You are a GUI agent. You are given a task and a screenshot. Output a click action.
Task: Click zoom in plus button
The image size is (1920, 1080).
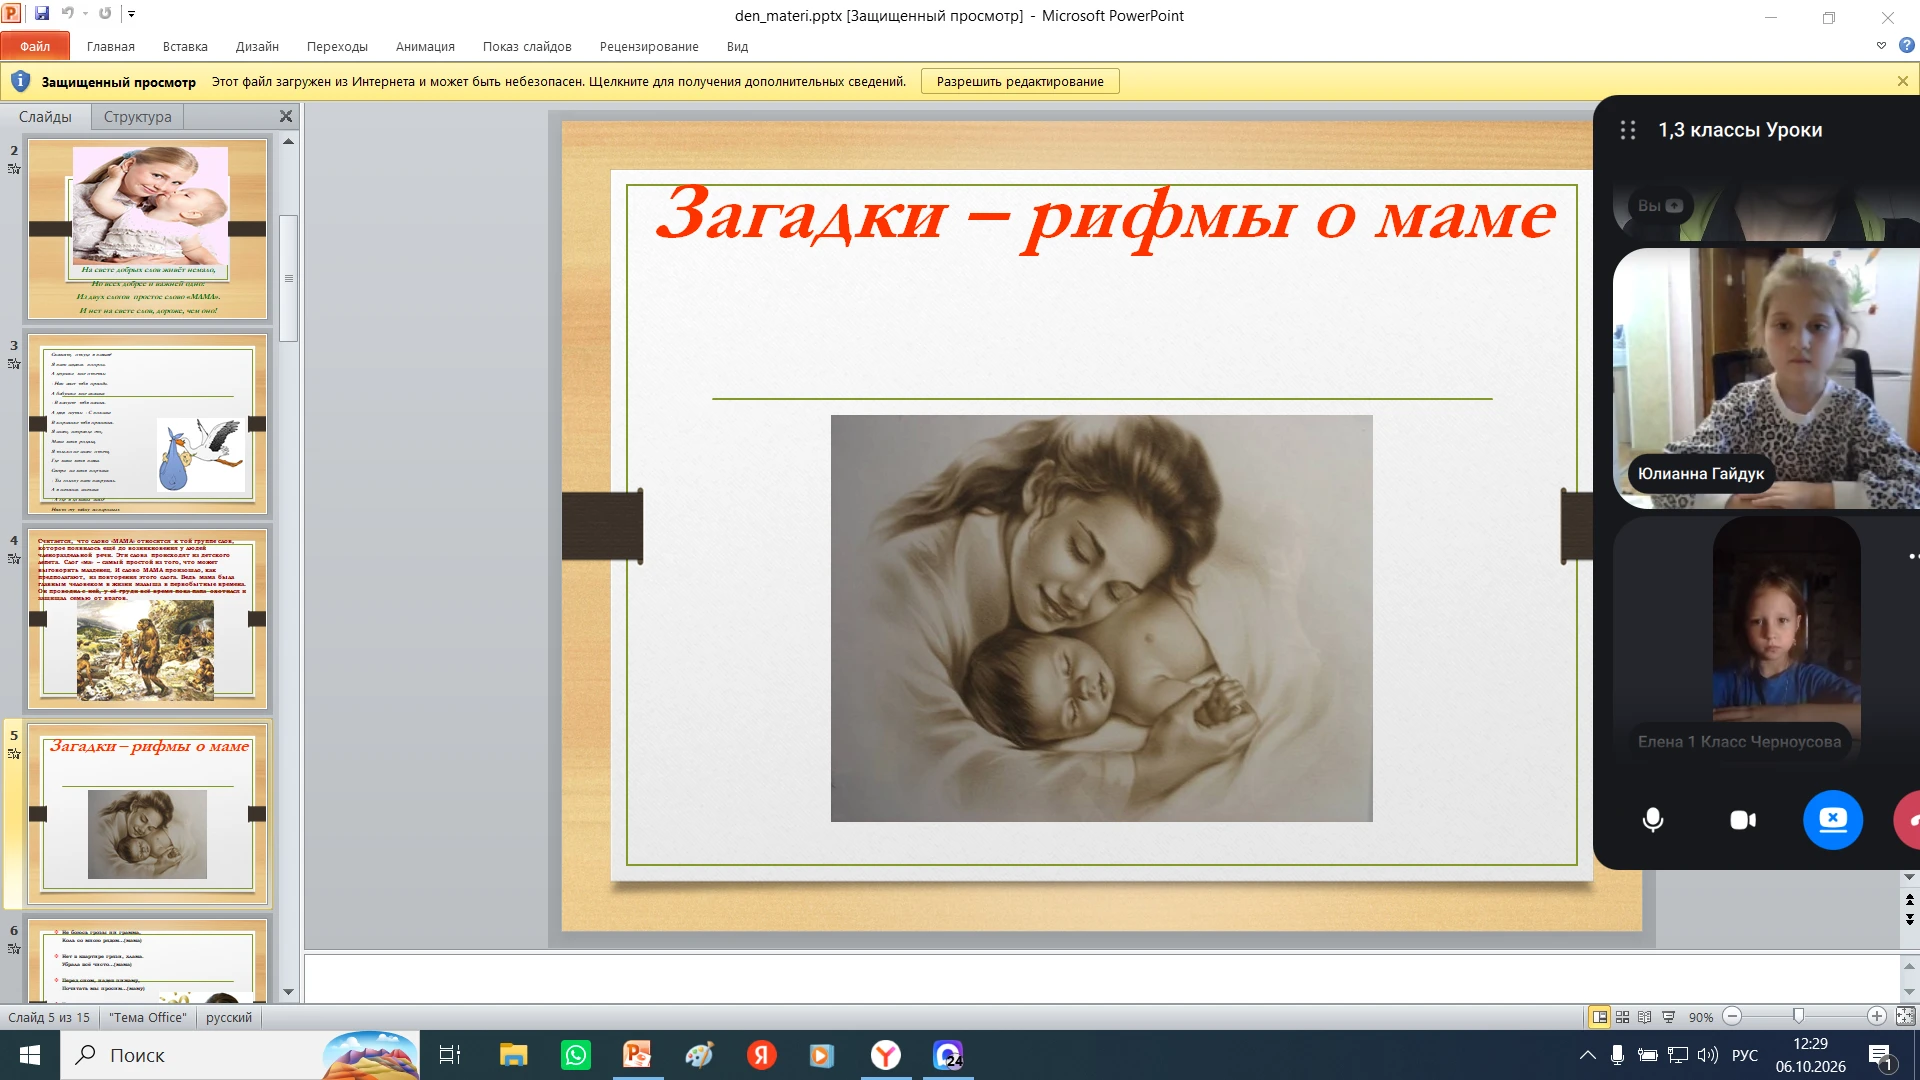1877,1017
